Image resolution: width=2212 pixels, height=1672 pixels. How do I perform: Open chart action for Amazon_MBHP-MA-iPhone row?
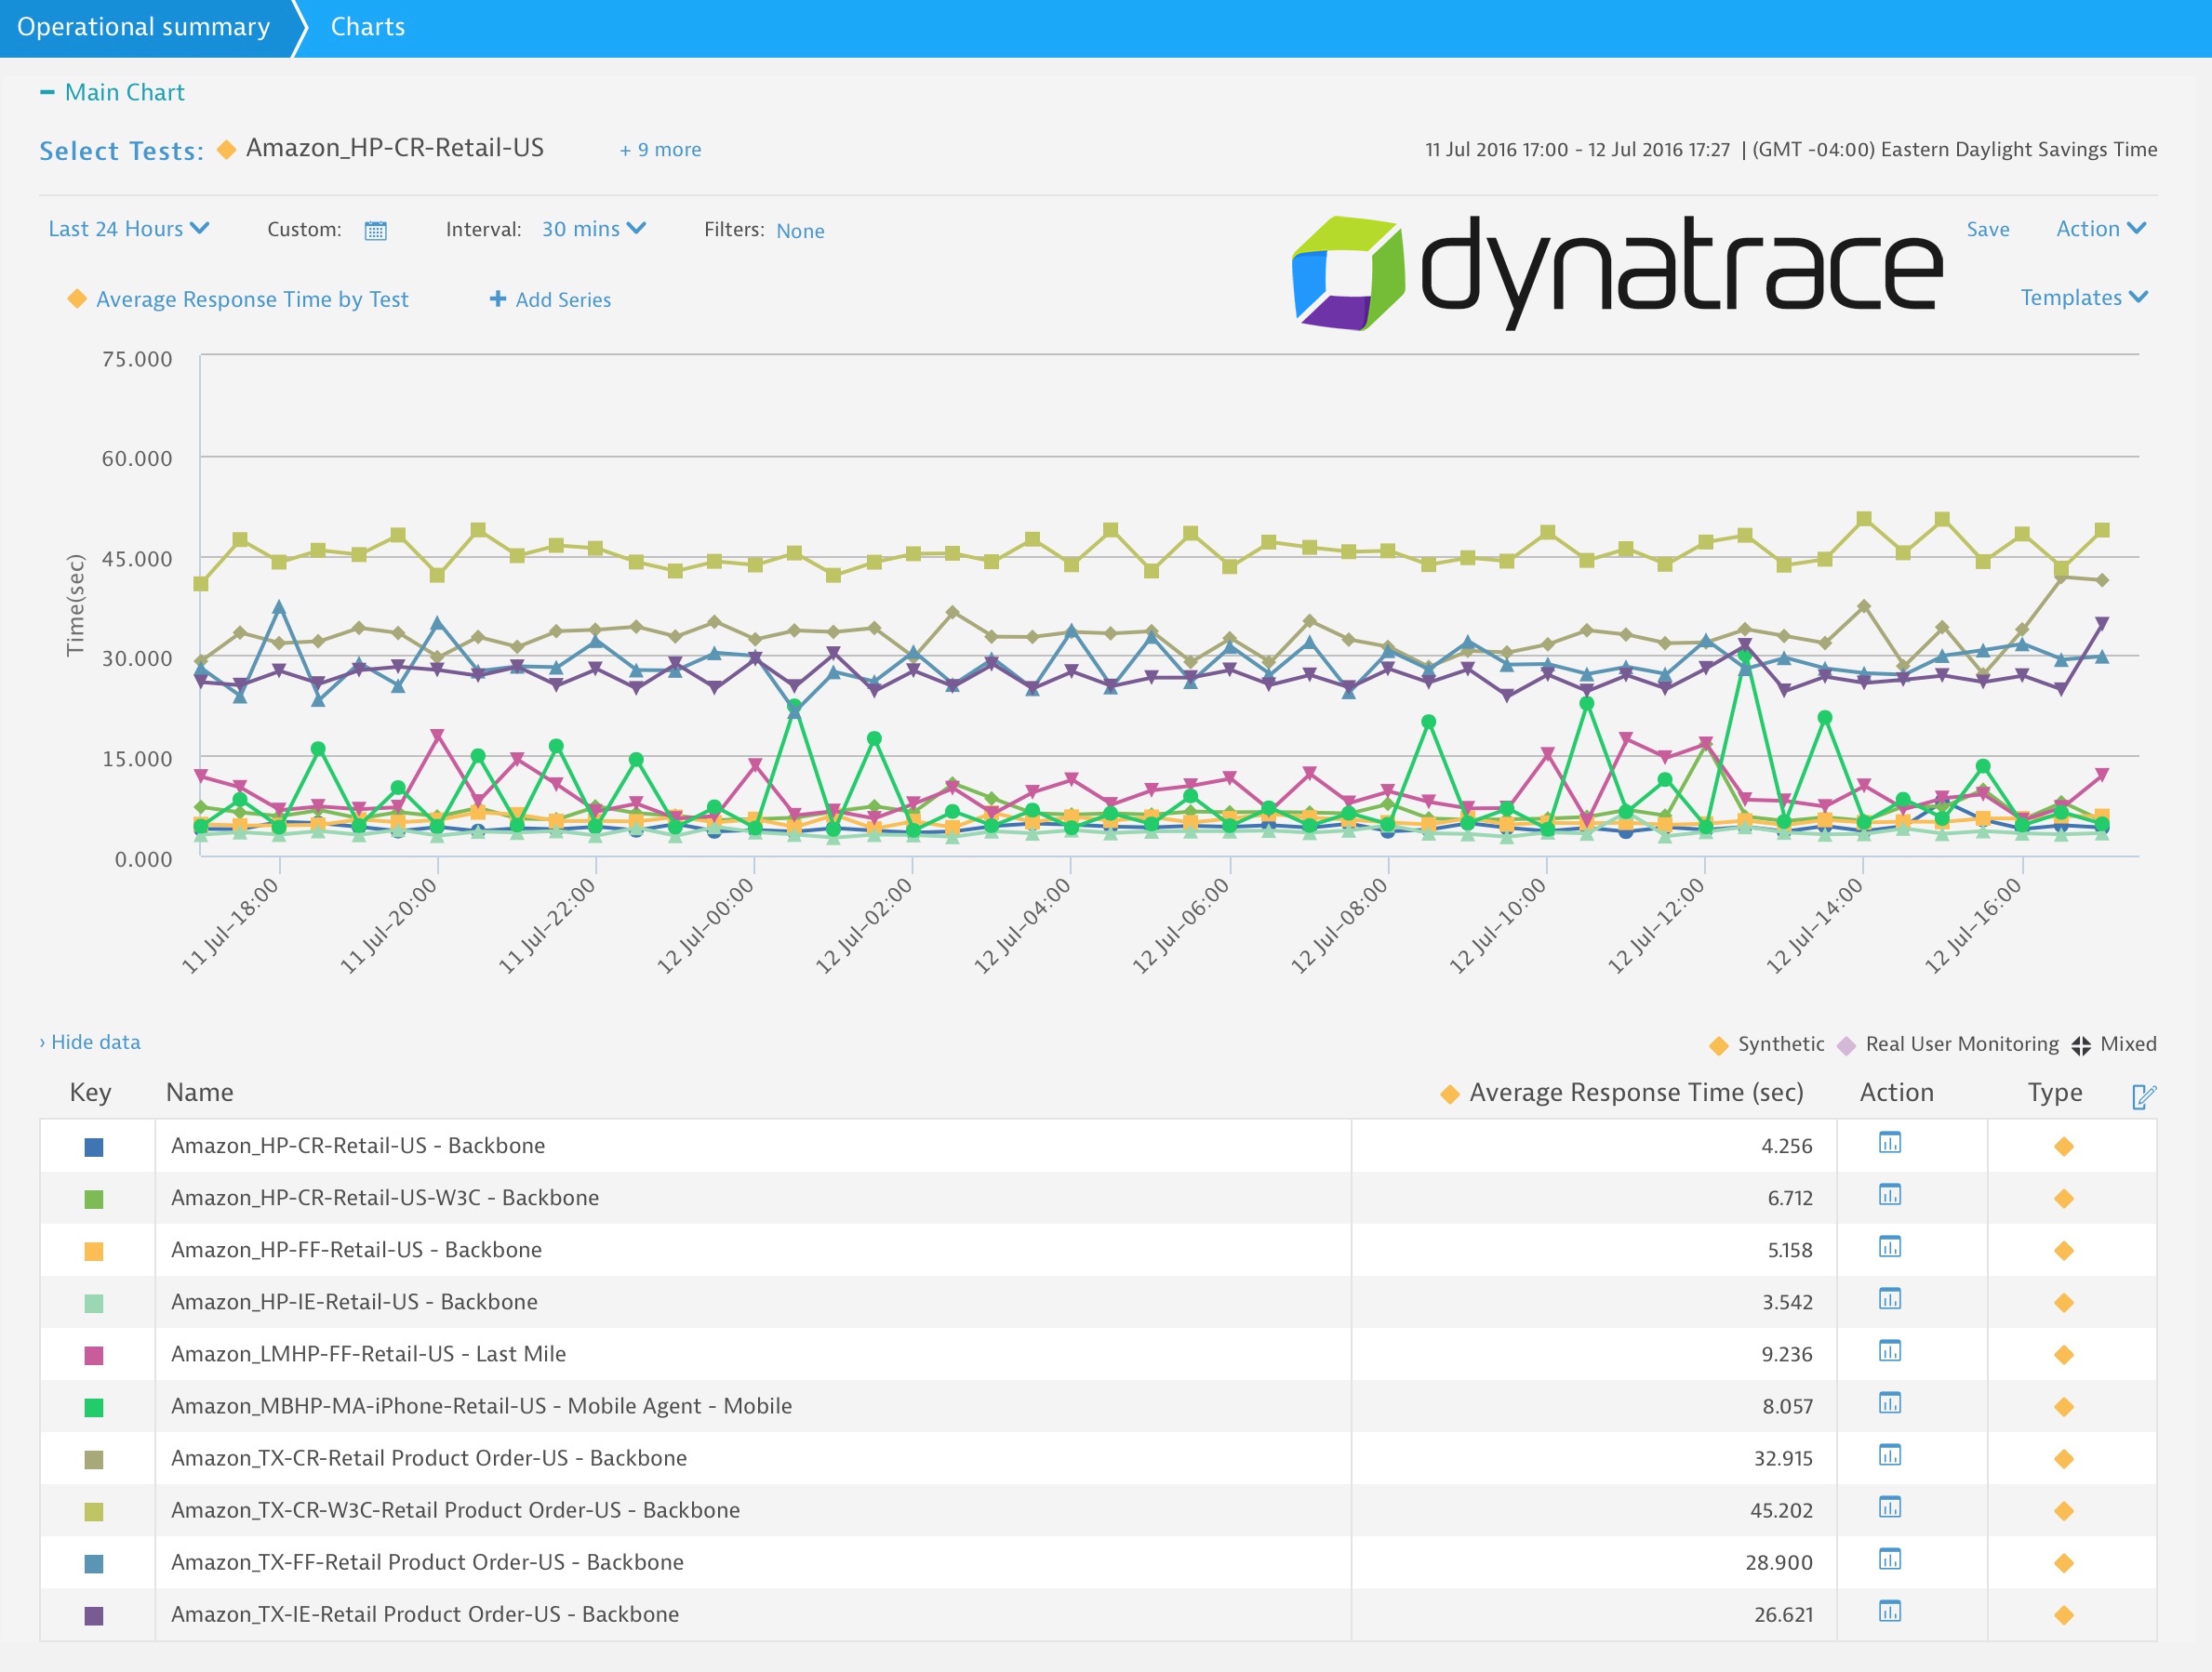(1889, 1402)
